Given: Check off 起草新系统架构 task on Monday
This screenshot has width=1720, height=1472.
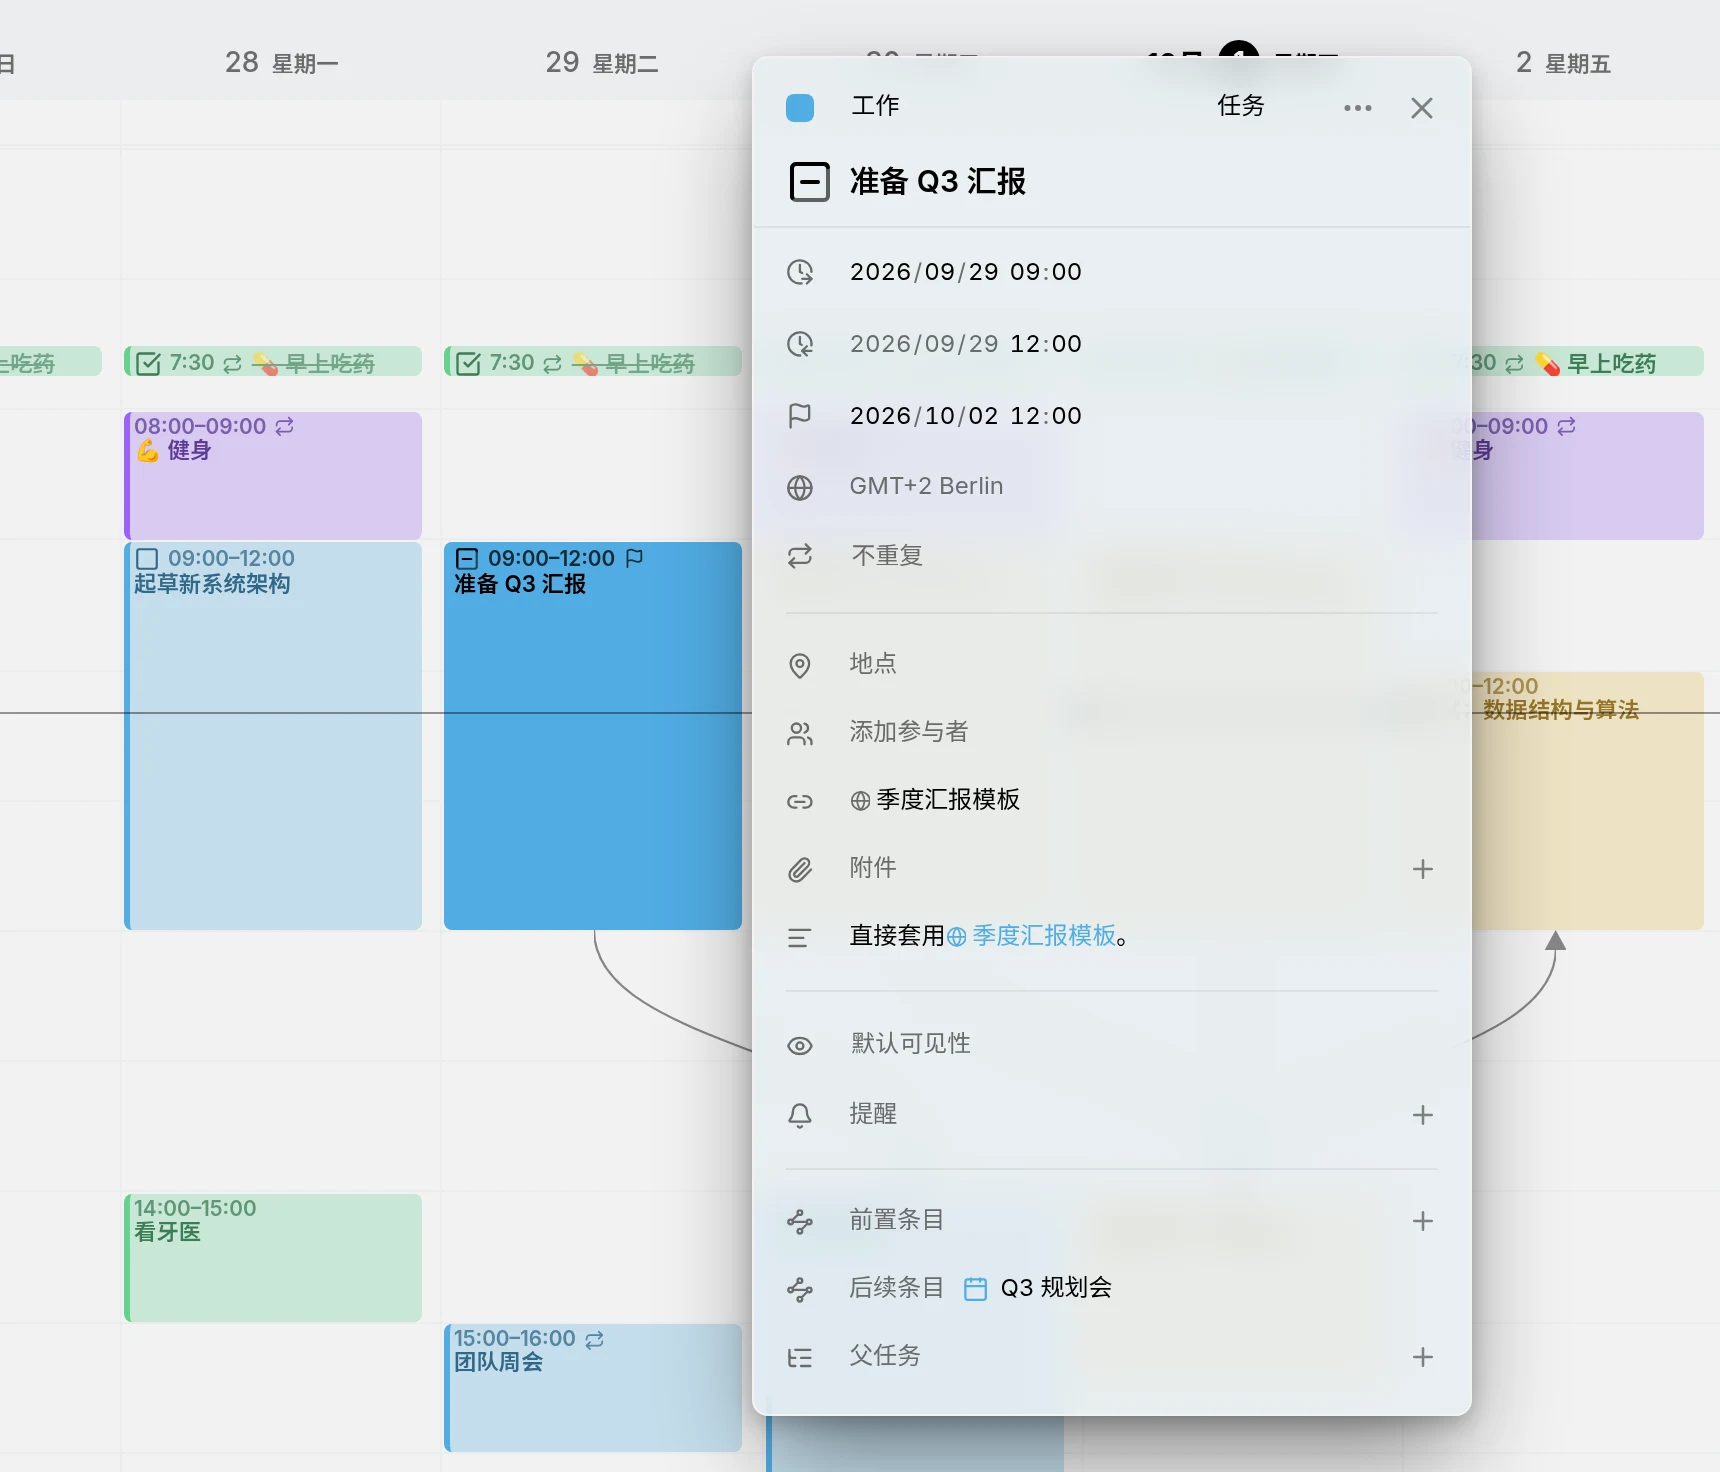Looking at the screenshot, I should [147, 559].
